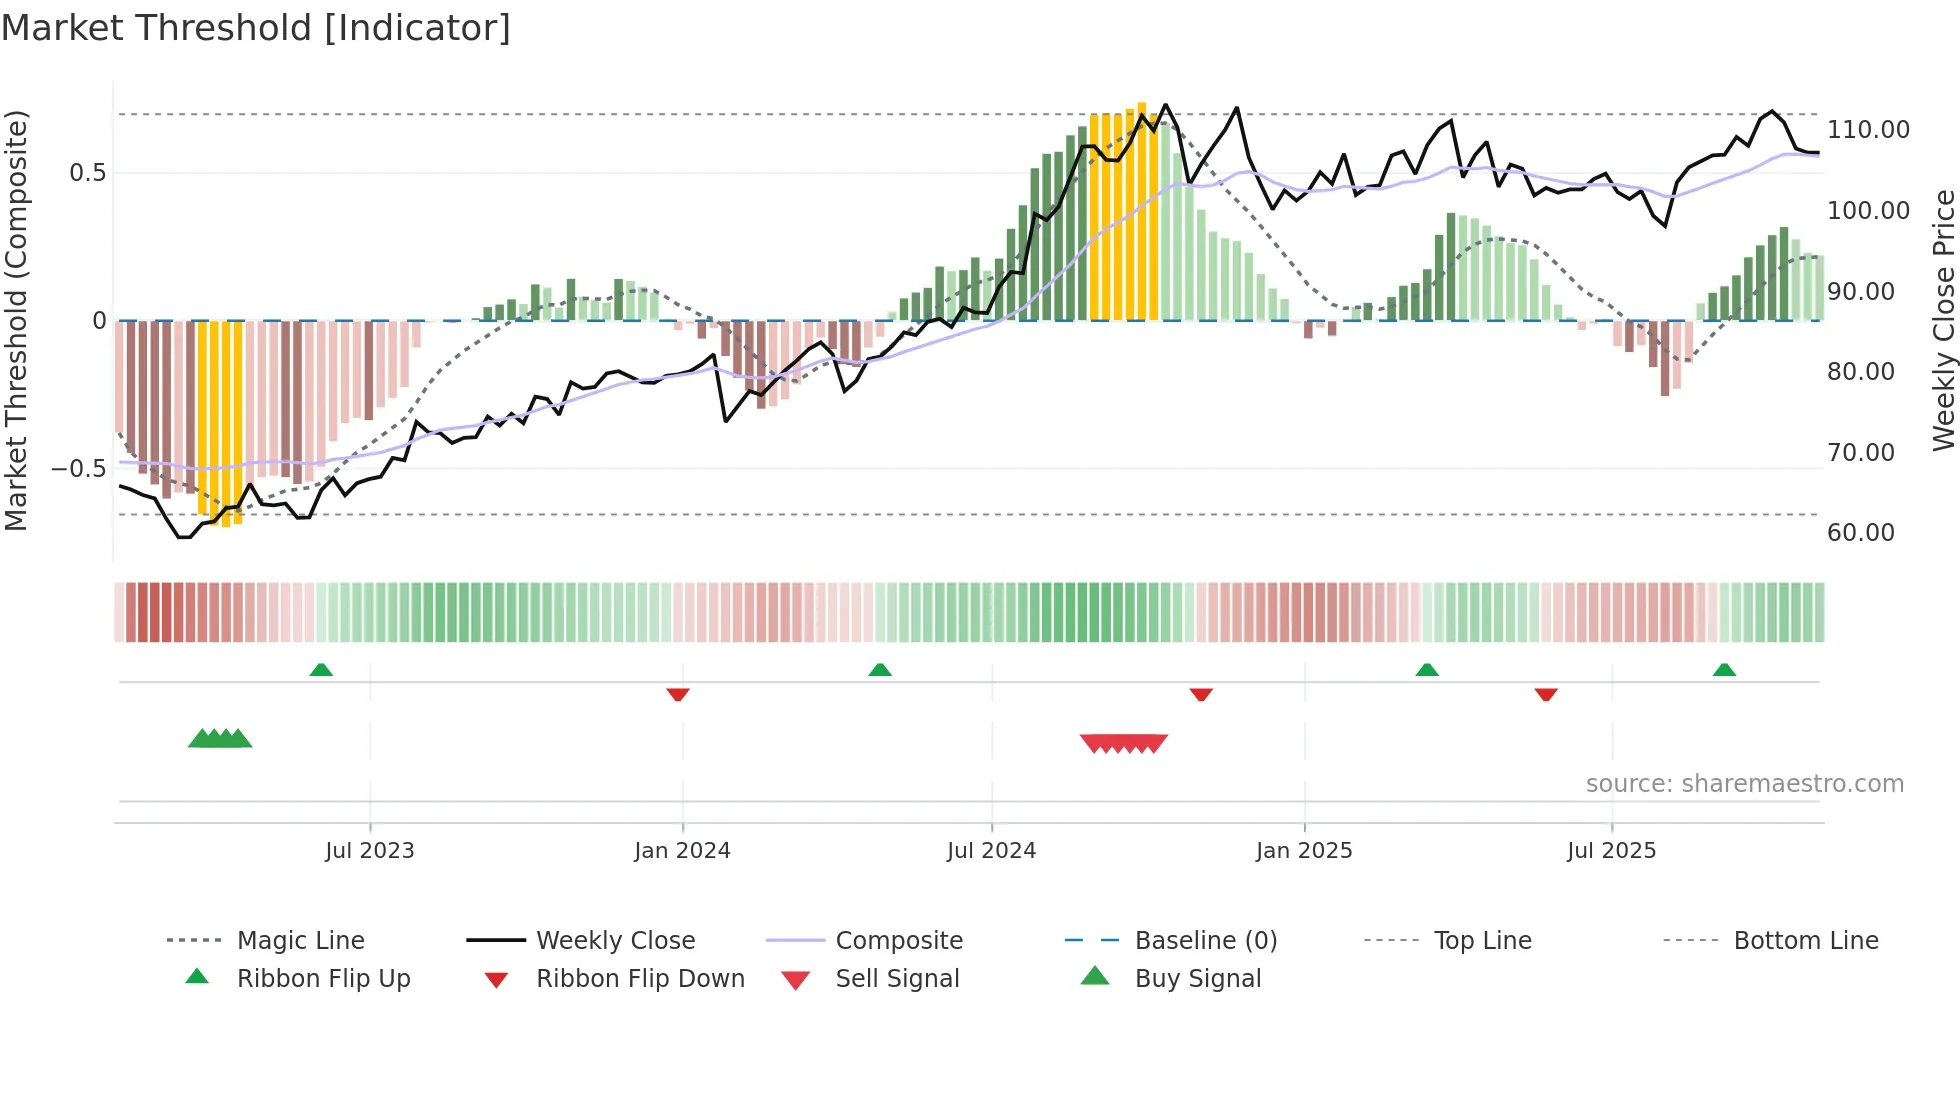Click the Jan 2025 x-axis label
1960x1102 pixels.
click(x=1304, y=850)
